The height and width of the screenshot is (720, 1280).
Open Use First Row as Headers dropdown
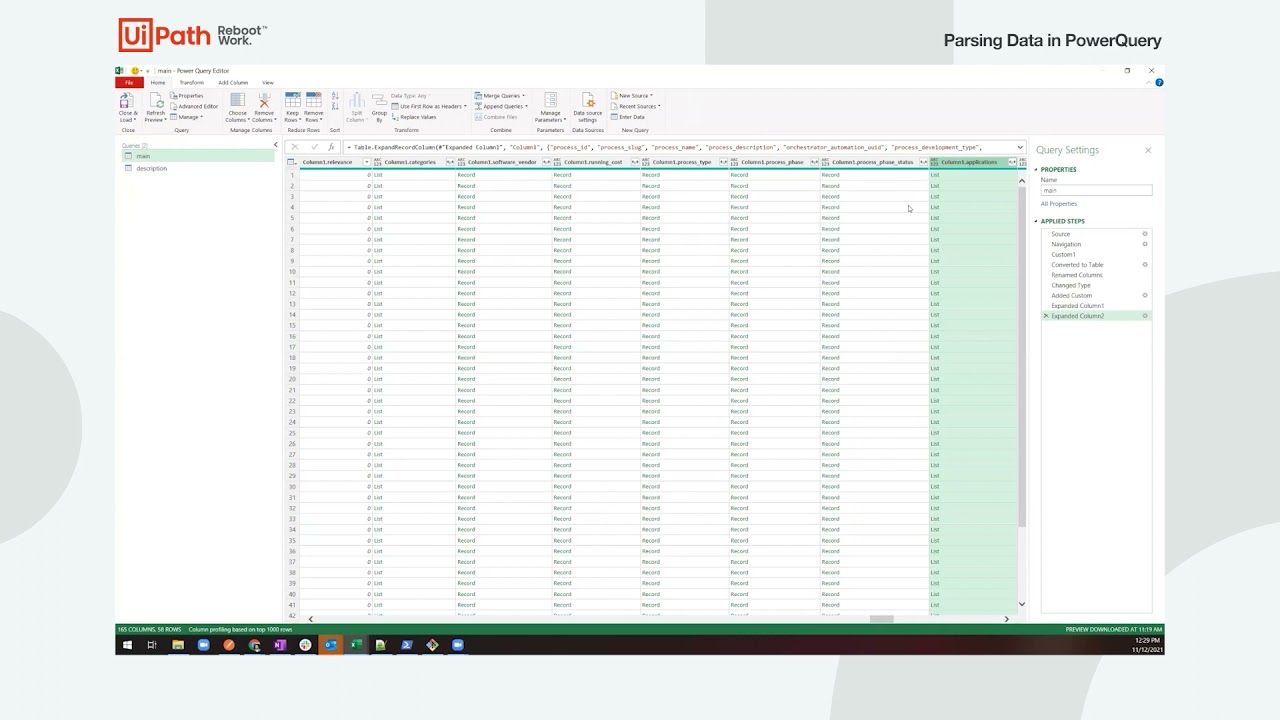(430, 106)
